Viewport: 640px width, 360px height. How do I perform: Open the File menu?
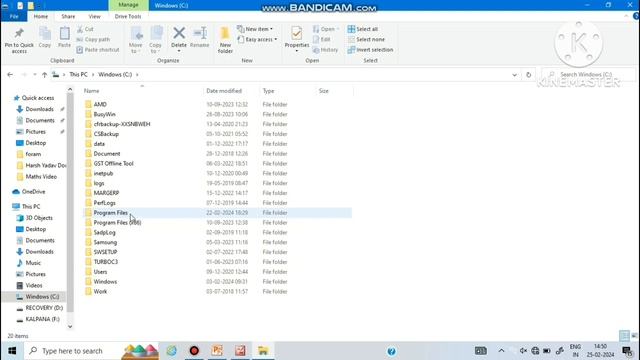pos(14,16)
